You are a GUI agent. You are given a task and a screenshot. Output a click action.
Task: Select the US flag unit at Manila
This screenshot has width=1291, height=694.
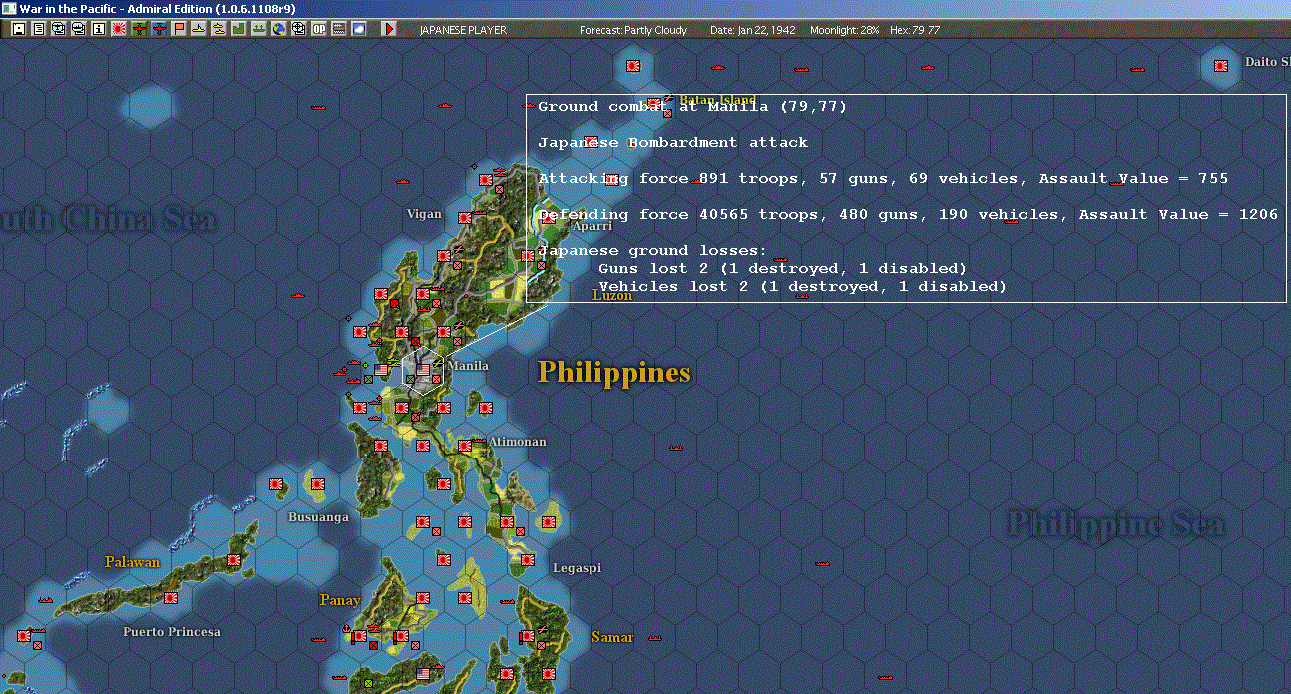click(x=423, y=370)
